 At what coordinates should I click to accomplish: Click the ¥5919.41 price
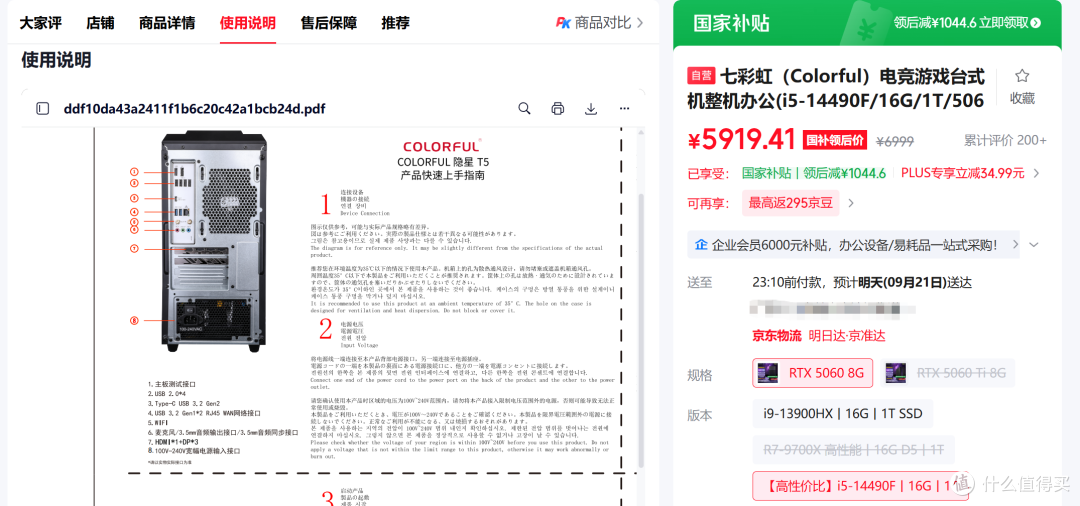click(x=742, y=140)
